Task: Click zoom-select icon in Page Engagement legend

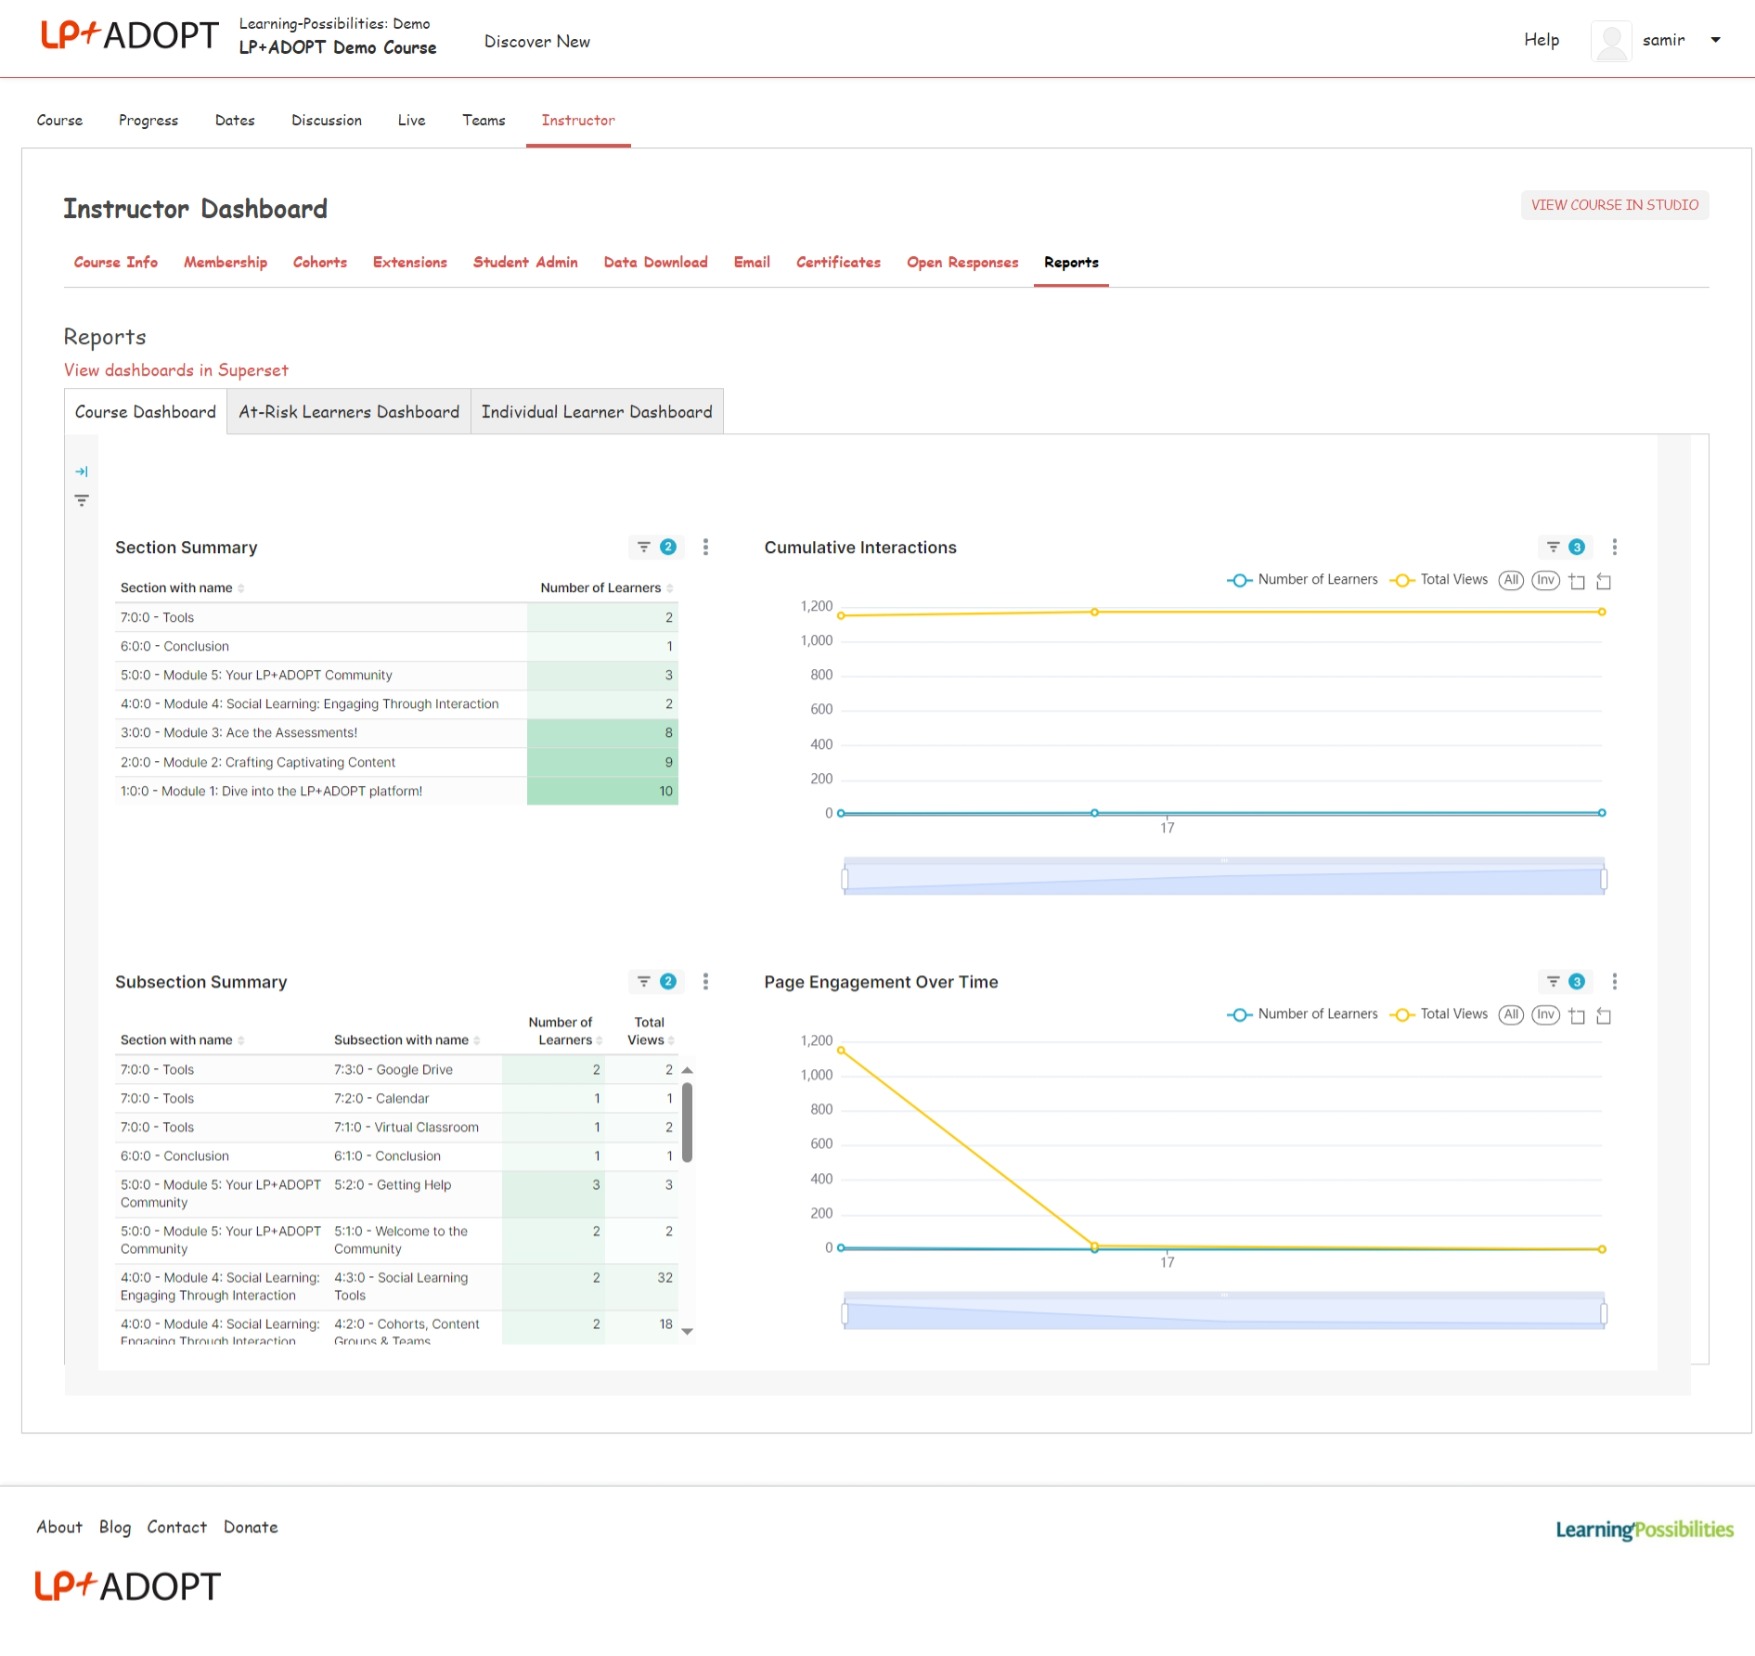Action: 1576,1015
